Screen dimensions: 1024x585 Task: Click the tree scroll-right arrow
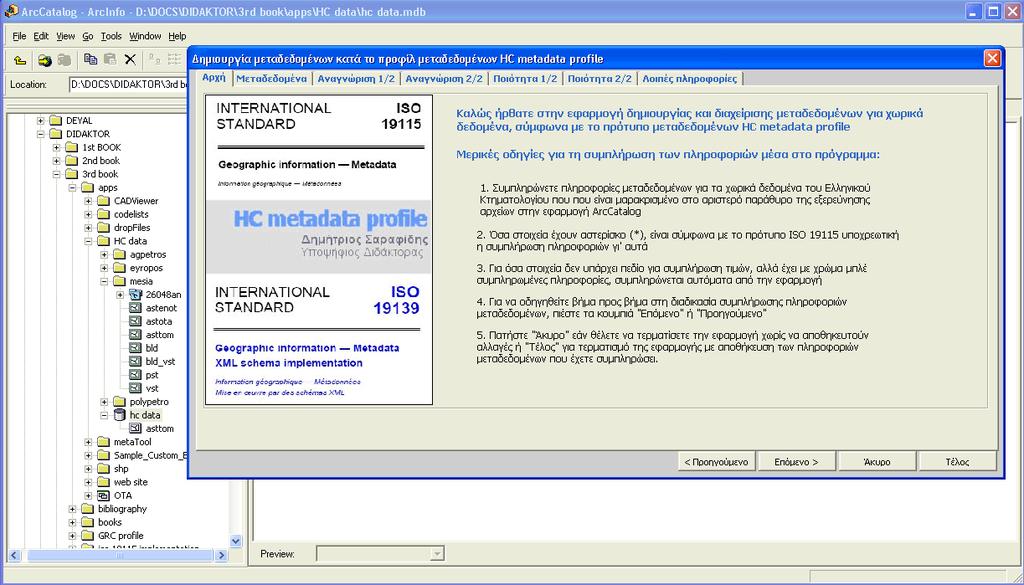[221, 555]
